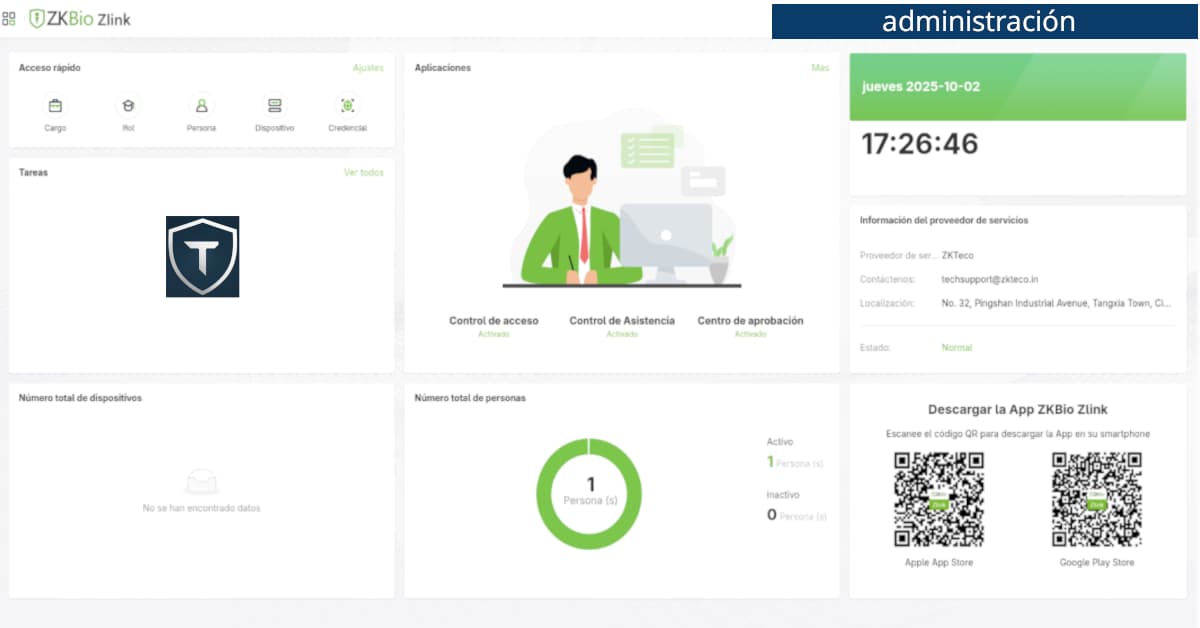Screen dimensions: 1200x628
Task: Click the shield T icon in Tareas
Action: [203, 256]
